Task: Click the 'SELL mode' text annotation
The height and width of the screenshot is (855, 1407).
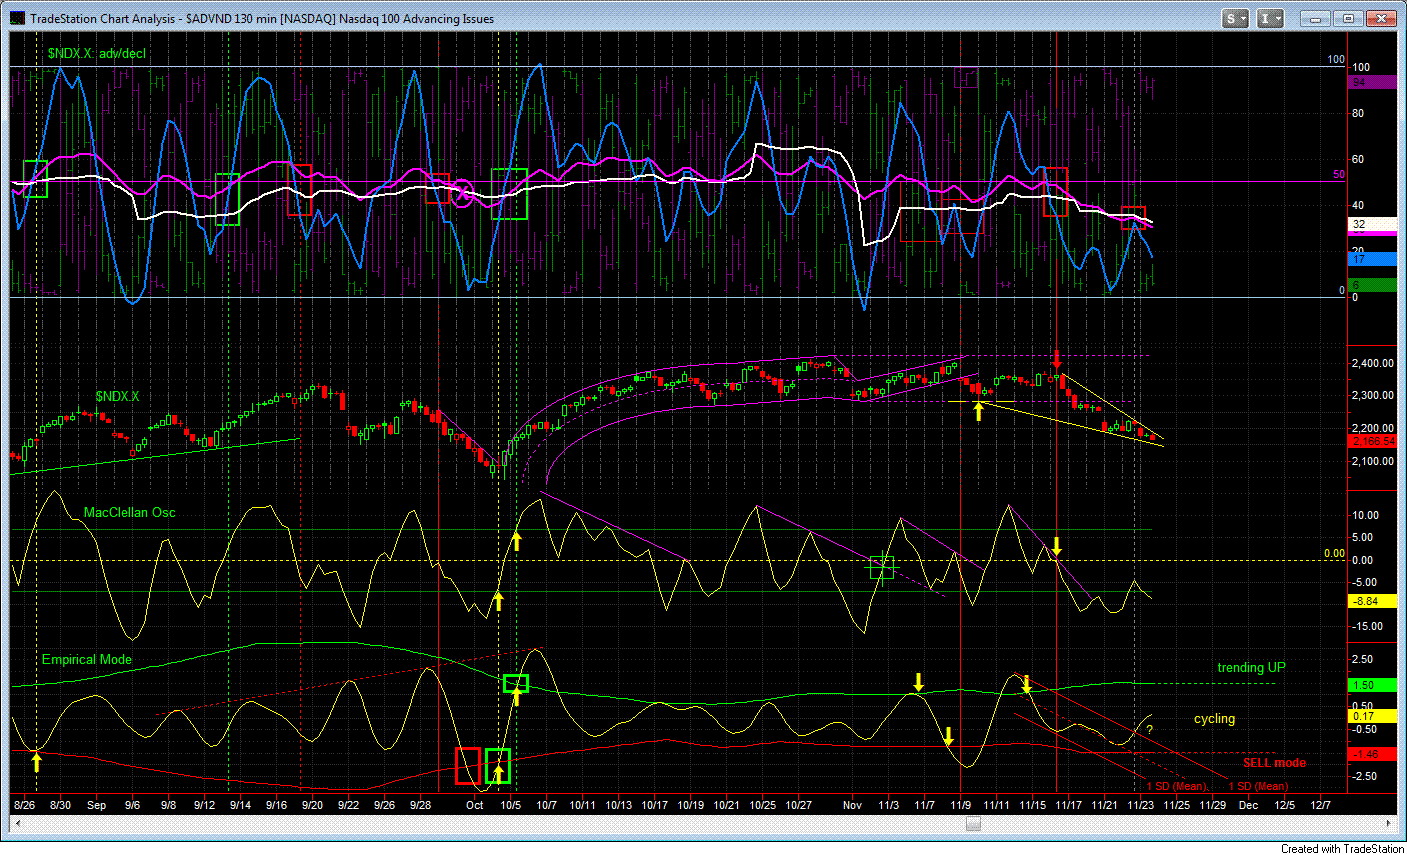Action: click(1274, 762)
